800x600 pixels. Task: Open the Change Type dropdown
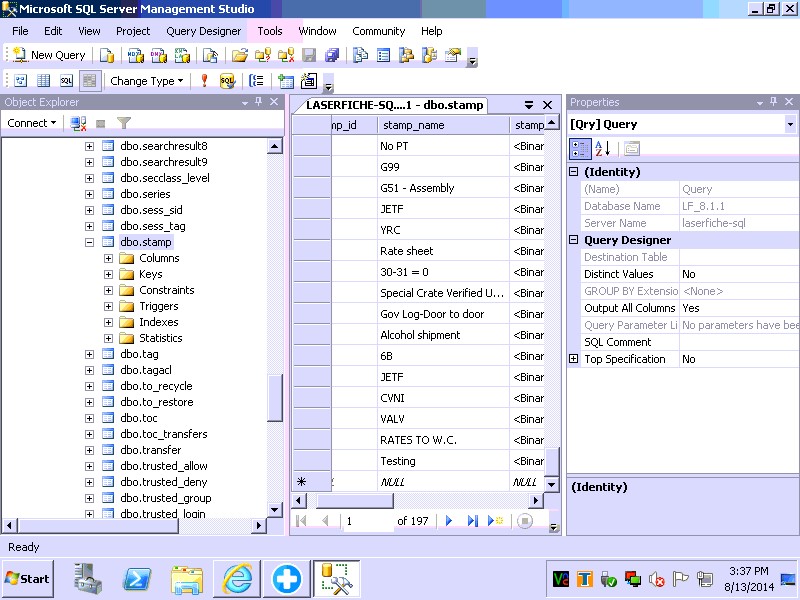pos(146,81)
